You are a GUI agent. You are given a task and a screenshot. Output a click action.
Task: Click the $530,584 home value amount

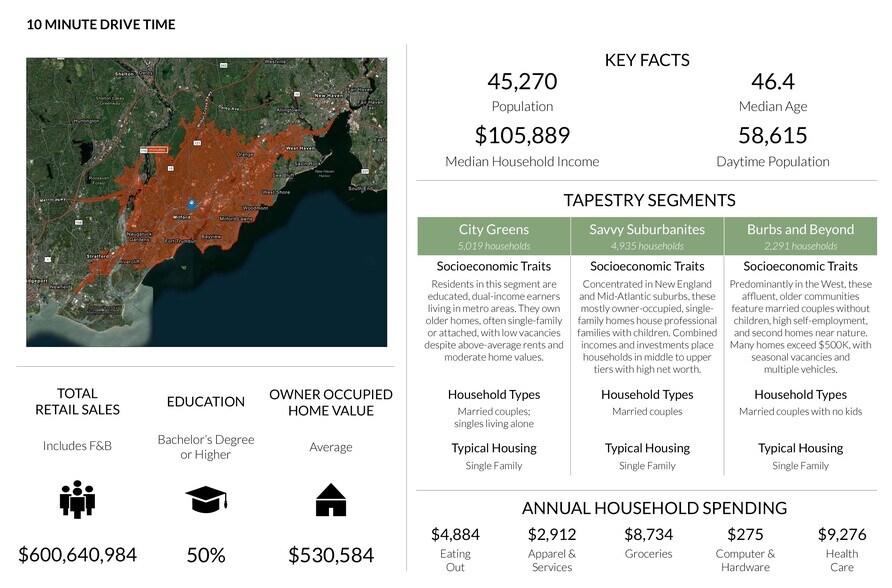click(x=330, y=555)
